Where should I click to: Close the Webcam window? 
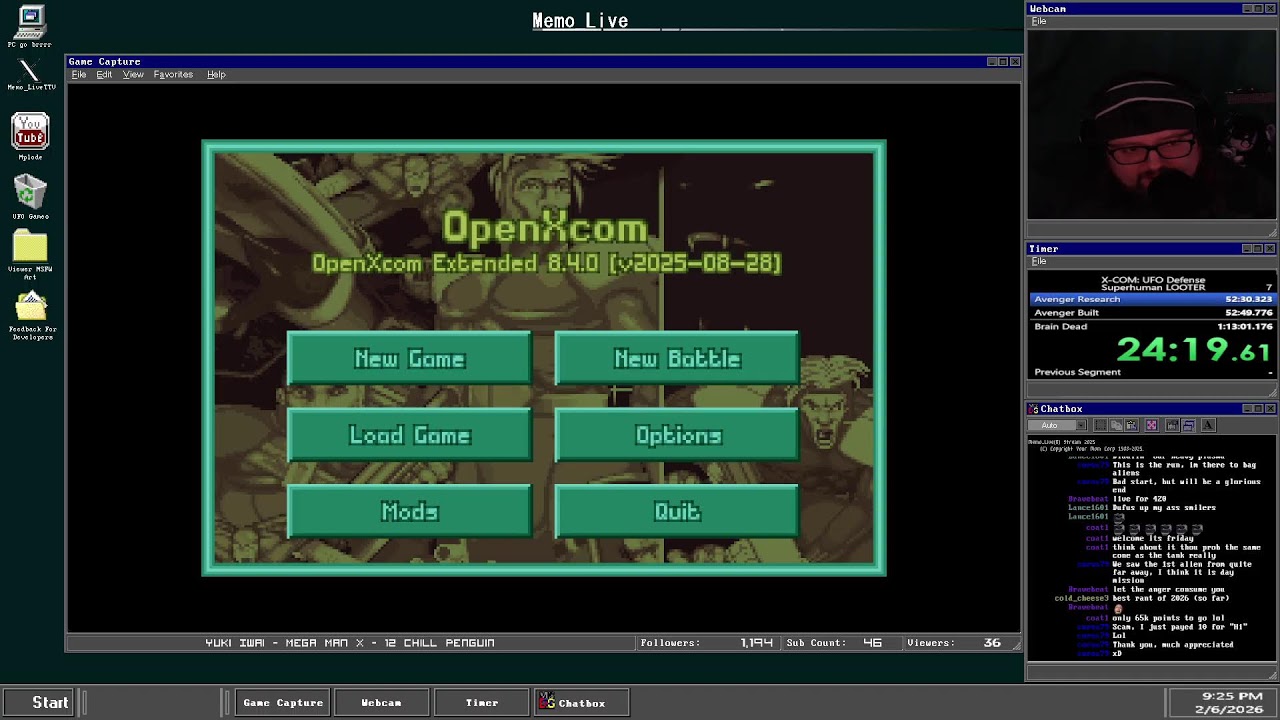click(1270, 9)
